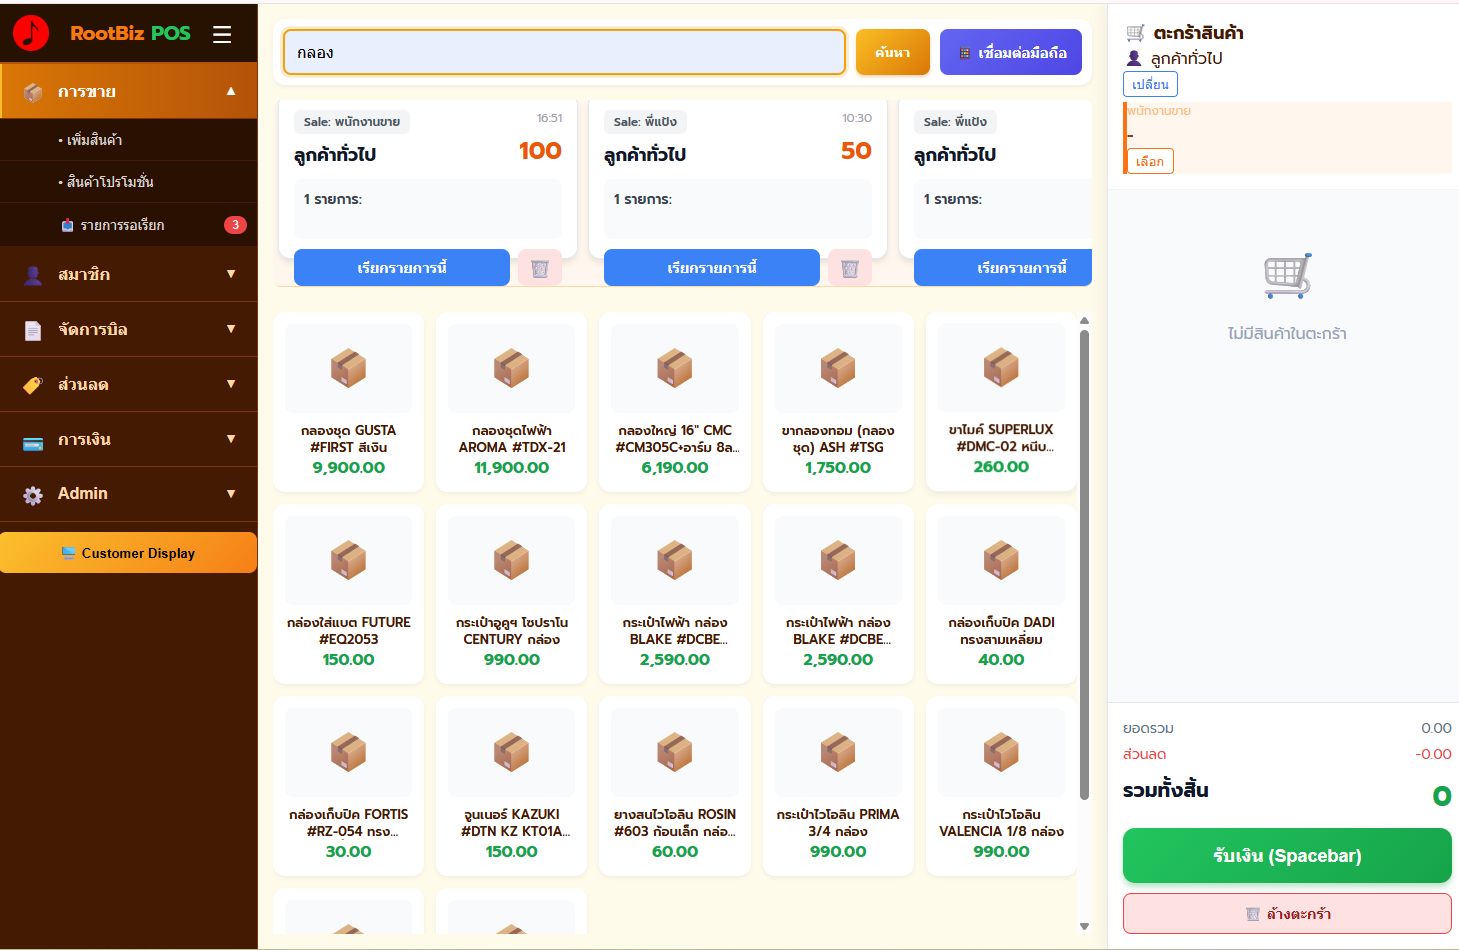The height and width of the screenshot is (950, 1459).
Task: Click the RootBiz POS music-note logo icon
Action: tap(31, 31)
